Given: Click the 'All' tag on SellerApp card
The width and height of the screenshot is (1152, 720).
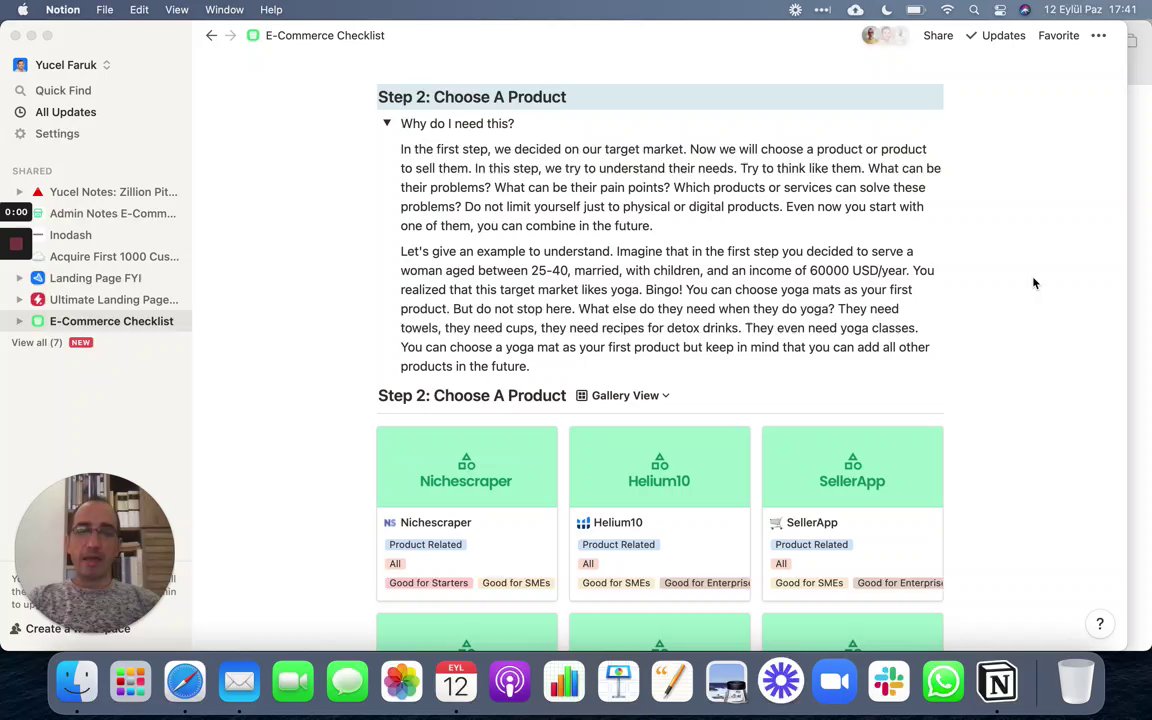Looking at the screenshot, I should point(781,564).
